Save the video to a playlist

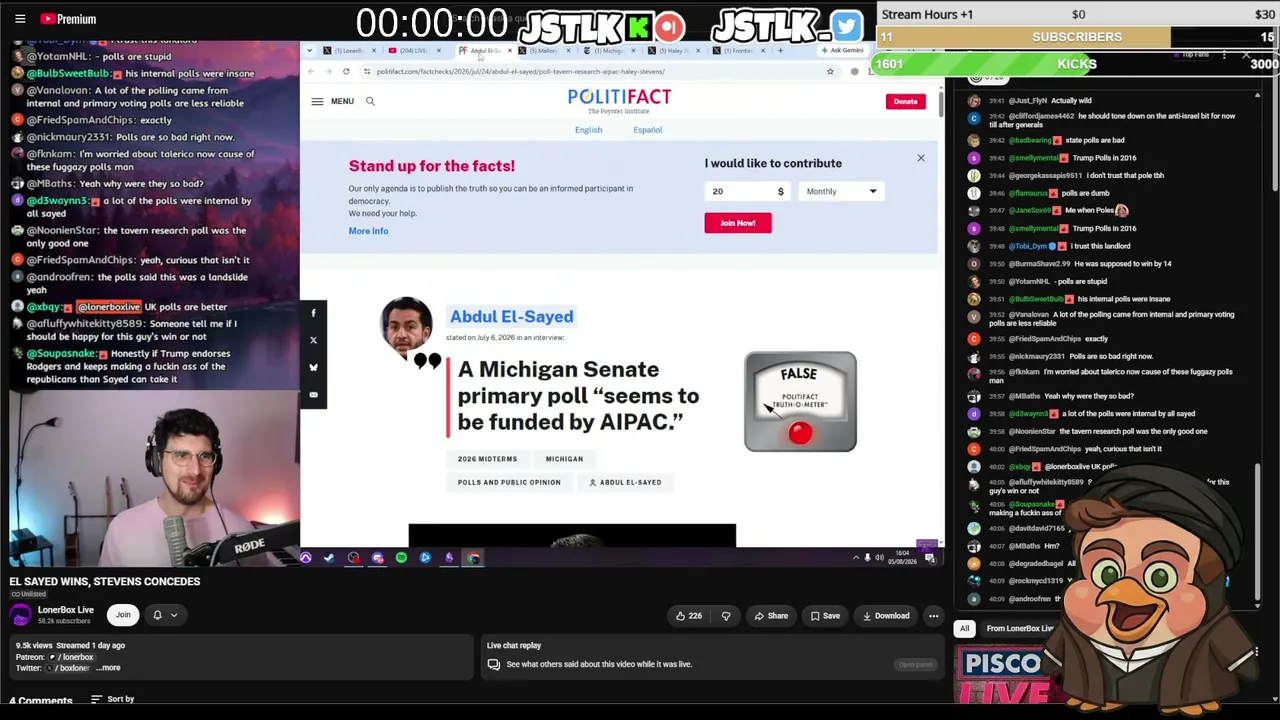coord(825,616)
